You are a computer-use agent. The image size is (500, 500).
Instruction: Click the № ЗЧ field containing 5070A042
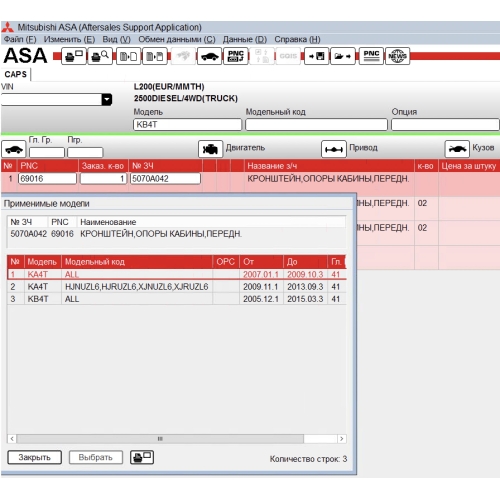(165, 178)
